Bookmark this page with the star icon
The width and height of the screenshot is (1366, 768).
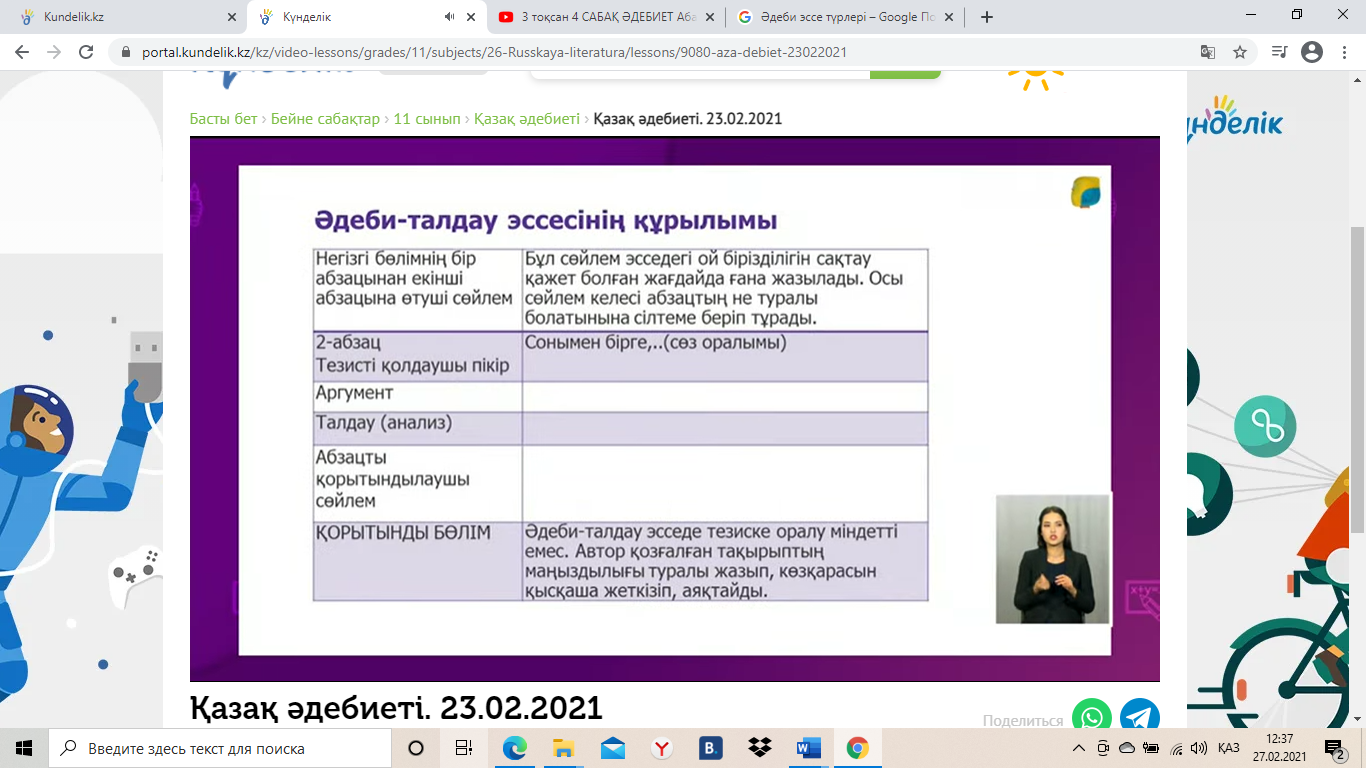pos(1240,52)
